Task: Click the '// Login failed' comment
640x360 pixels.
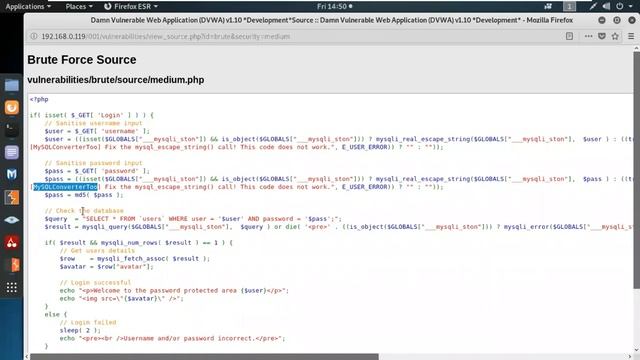Action: pyautogui.click(x=88, y=322)
